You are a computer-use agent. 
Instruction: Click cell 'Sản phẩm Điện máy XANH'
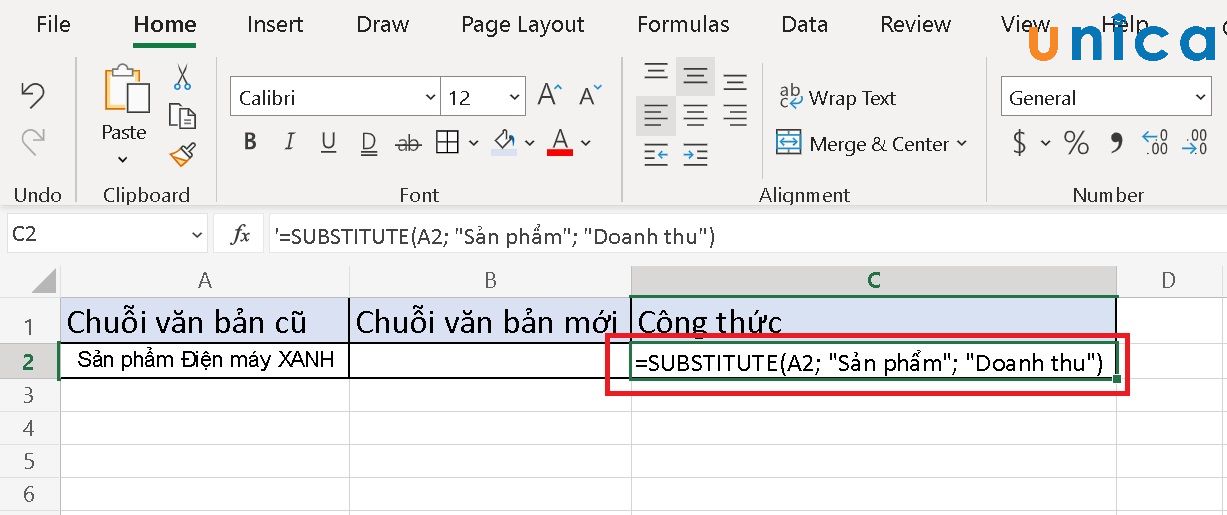[205, 360]
